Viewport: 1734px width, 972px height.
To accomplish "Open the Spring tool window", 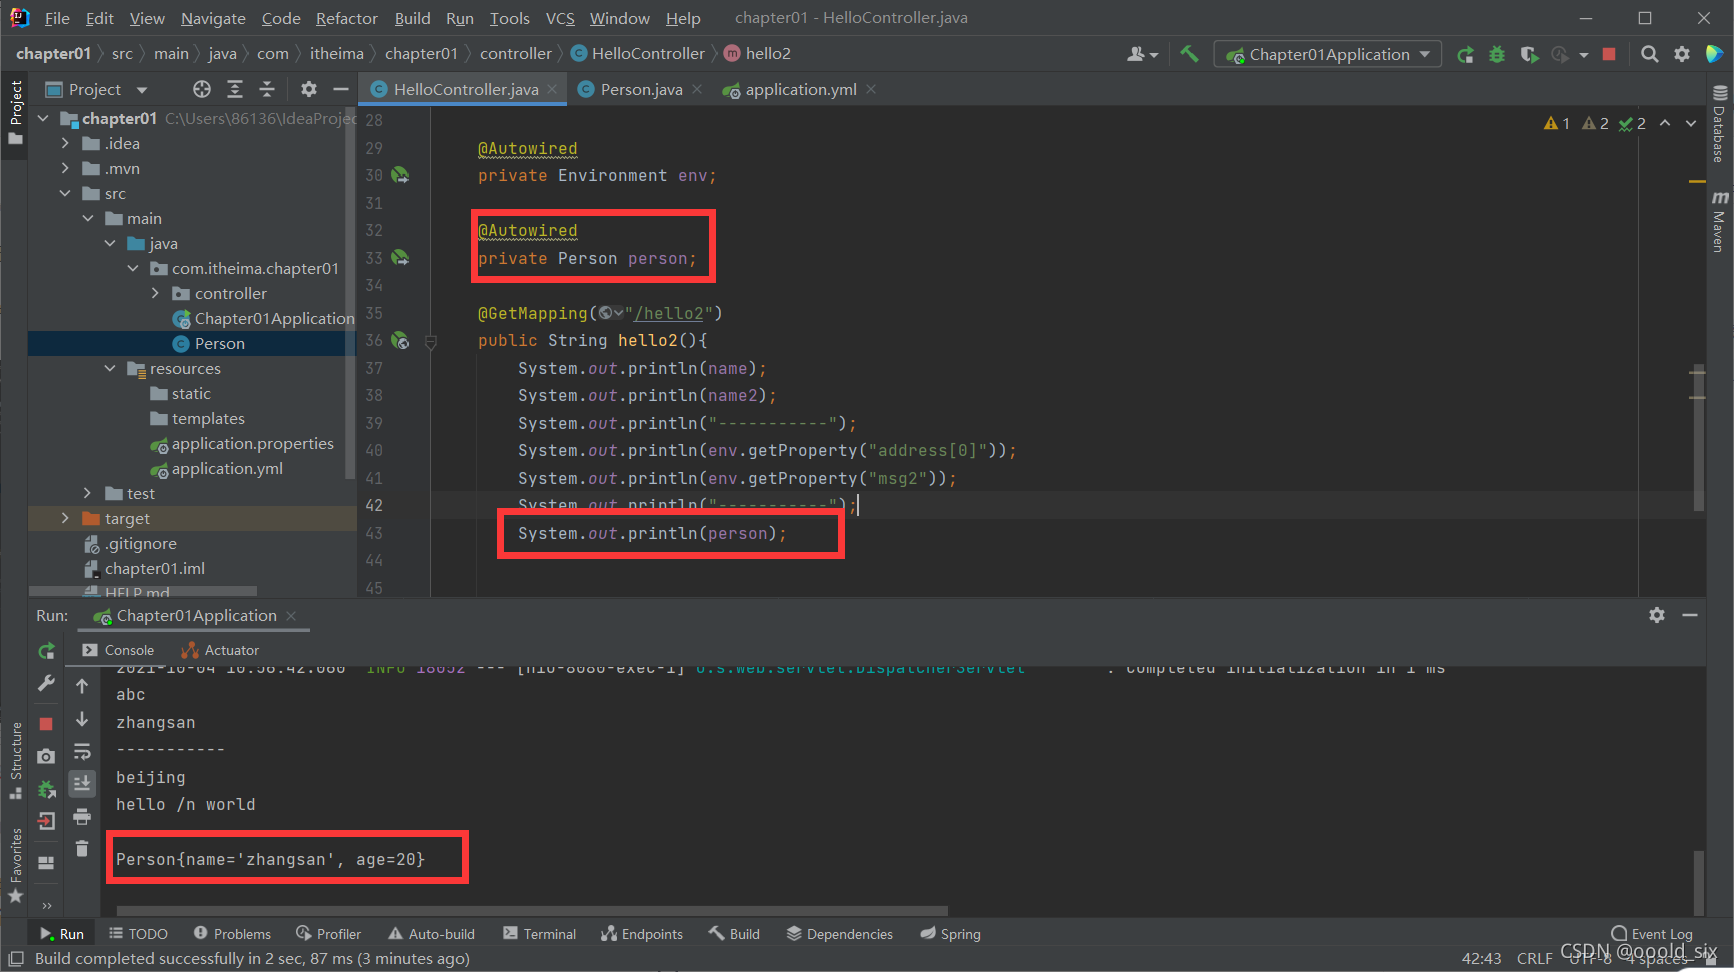I will click(951, 934).
